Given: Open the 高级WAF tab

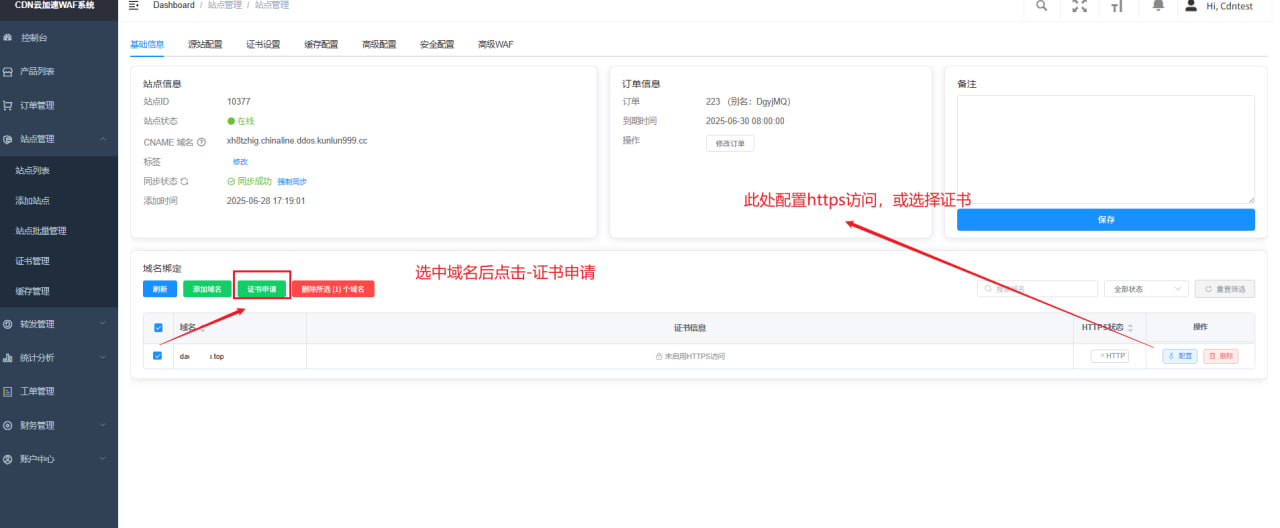Looking at the screenshot, I should tap(495, 45).
